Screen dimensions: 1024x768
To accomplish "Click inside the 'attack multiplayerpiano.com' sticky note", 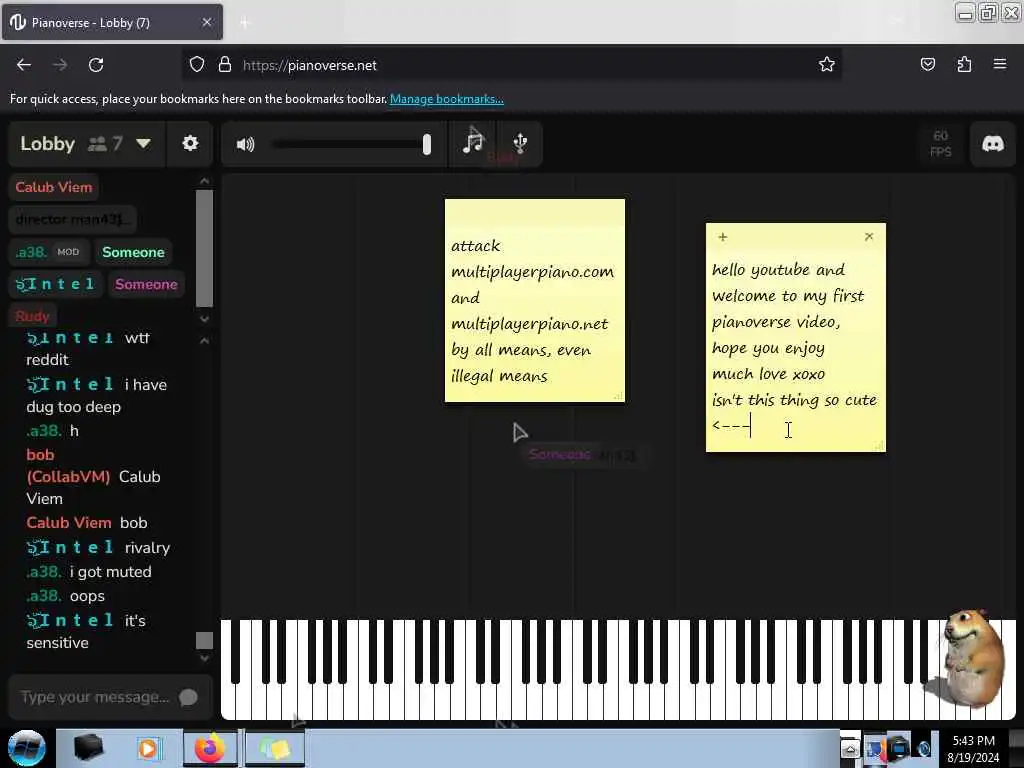I will point(534,310).
